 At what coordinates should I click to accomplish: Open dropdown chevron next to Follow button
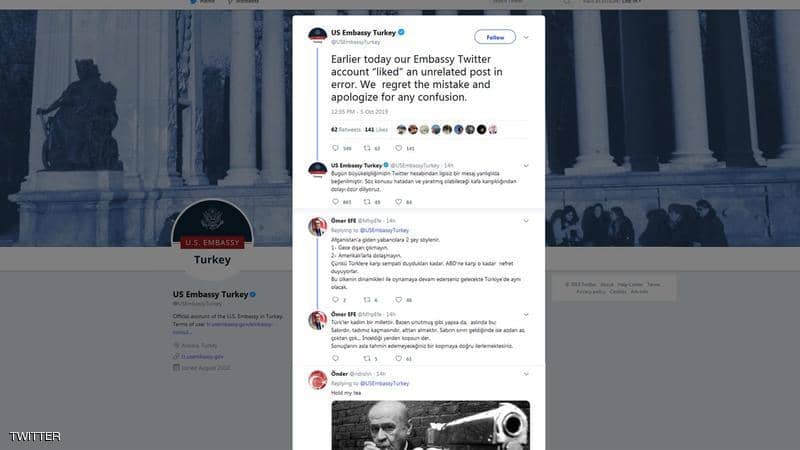(526, 37)
